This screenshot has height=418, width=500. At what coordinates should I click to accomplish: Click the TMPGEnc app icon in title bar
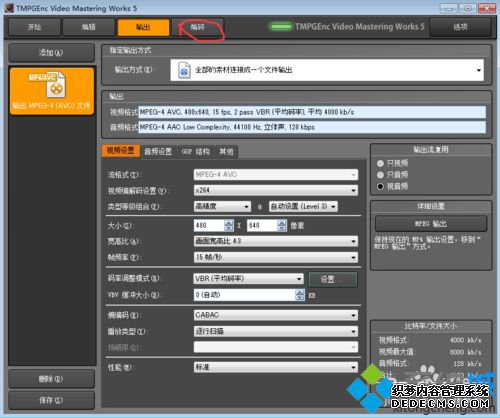(9, 8)
